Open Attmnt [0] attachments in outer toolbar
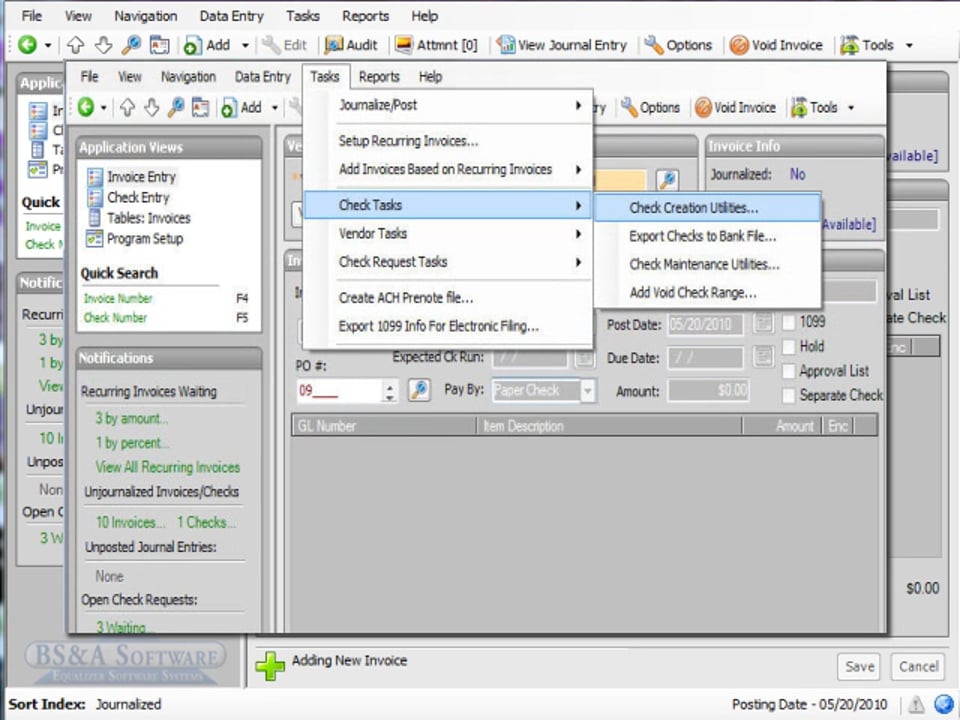The height and width of the screenshot is (720, 960). 437,45
